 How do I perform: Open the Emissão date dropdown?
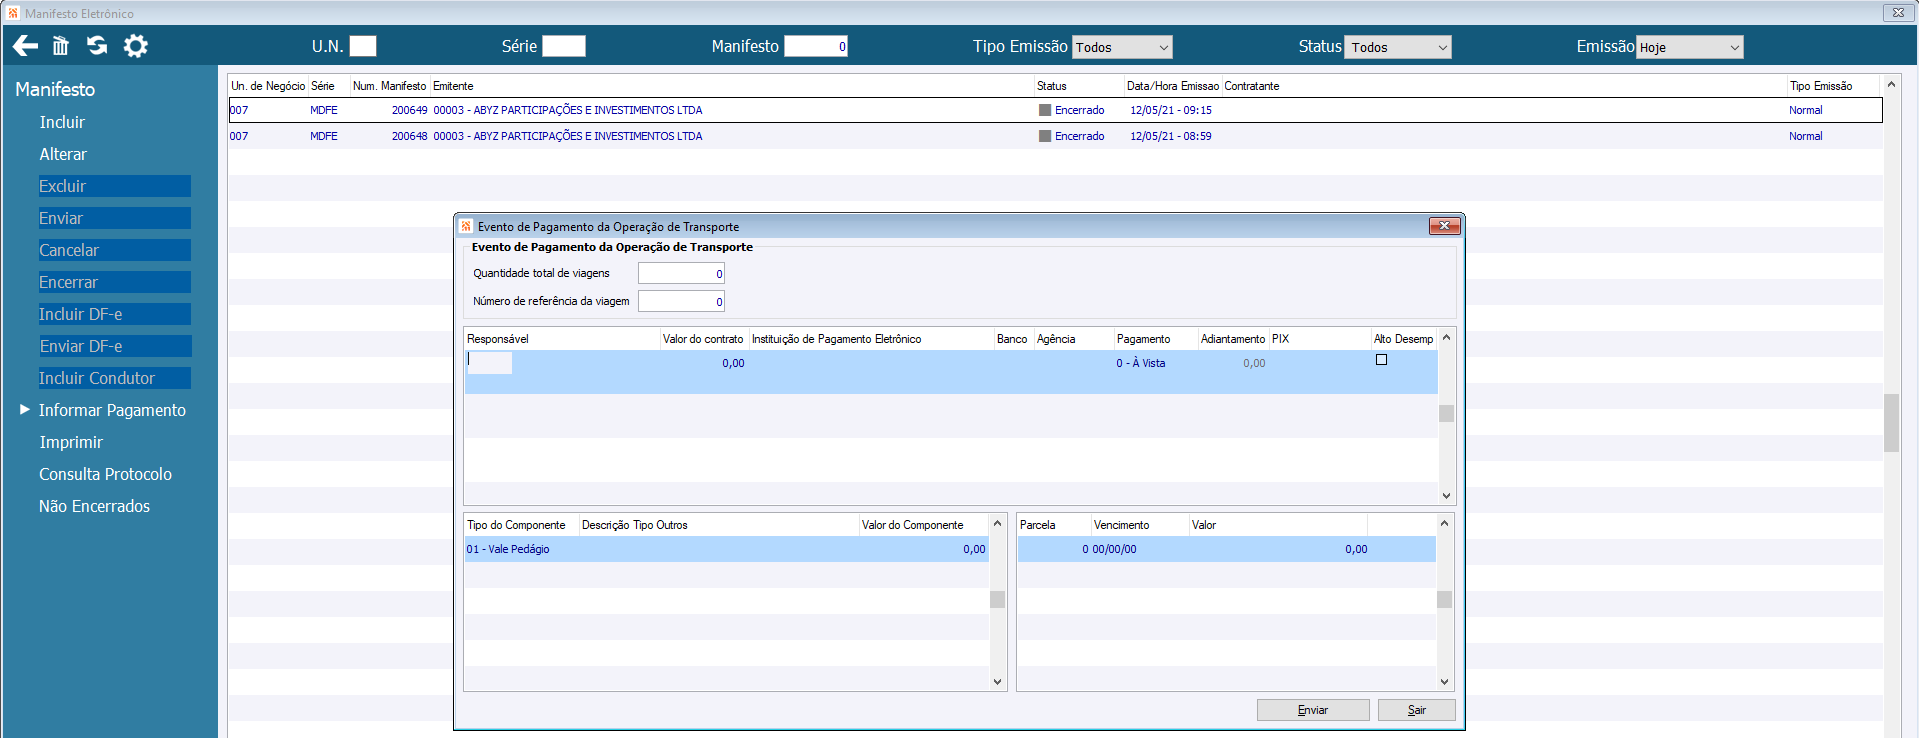click(x=1689, y=47)
